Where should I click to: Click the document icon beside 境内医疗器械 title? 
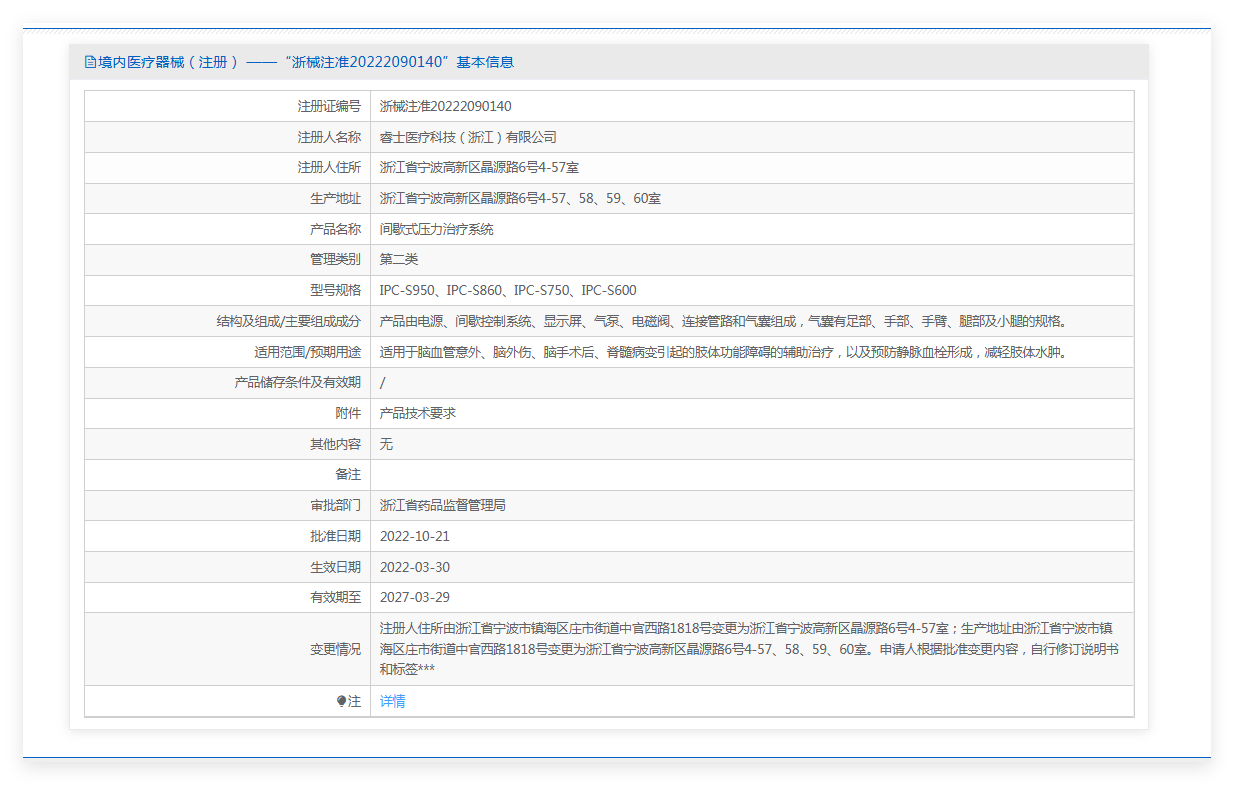click(90, 62)
